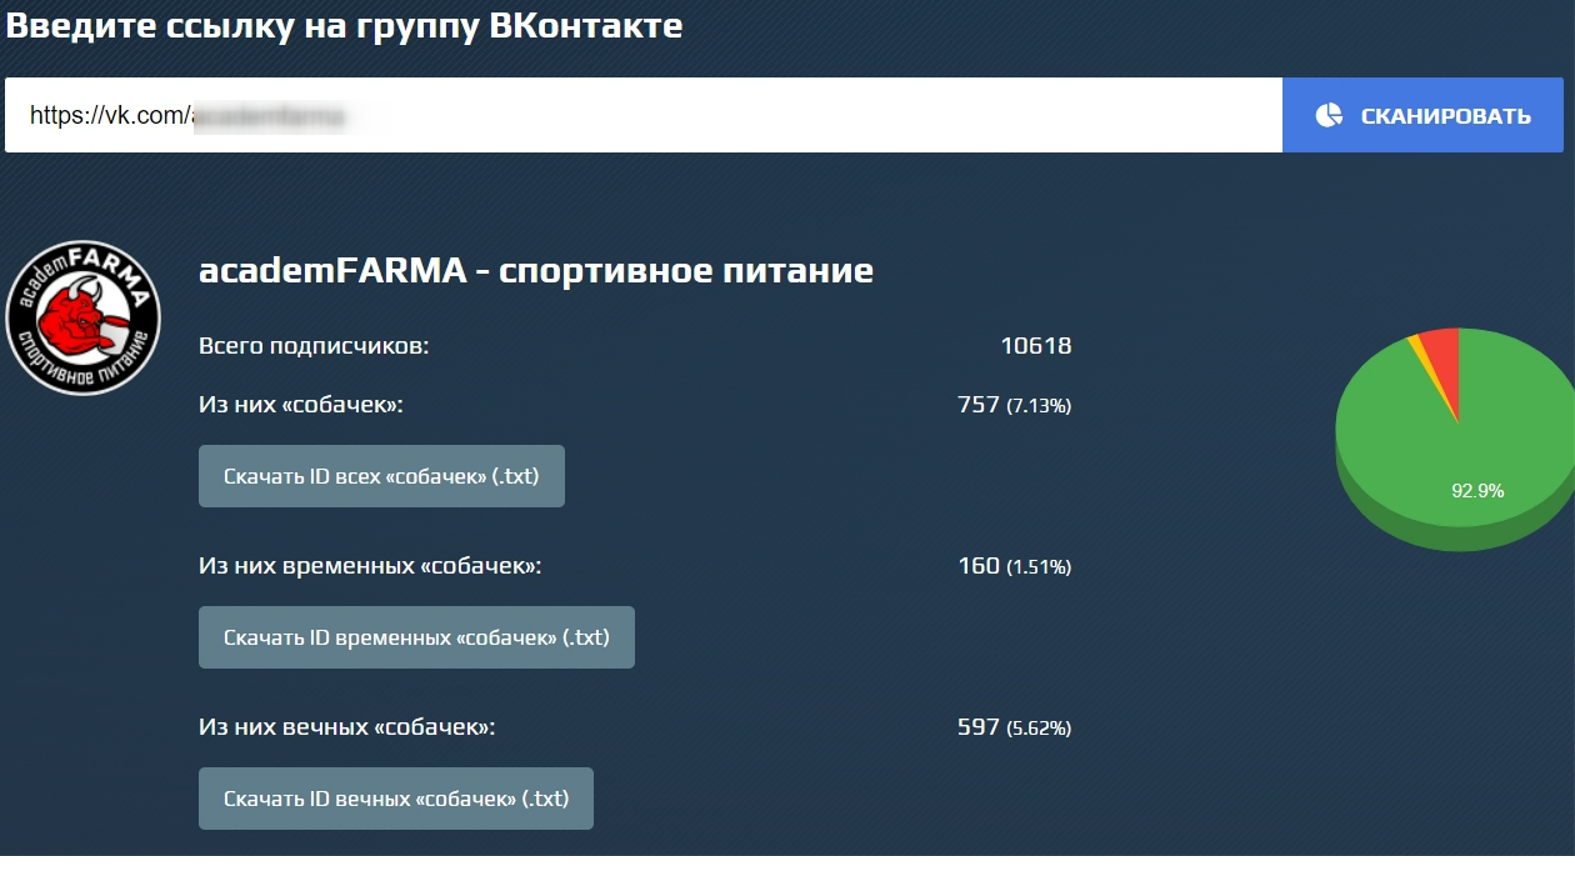Select the label Из них временных «собачек»

click(x=370, y=566)
